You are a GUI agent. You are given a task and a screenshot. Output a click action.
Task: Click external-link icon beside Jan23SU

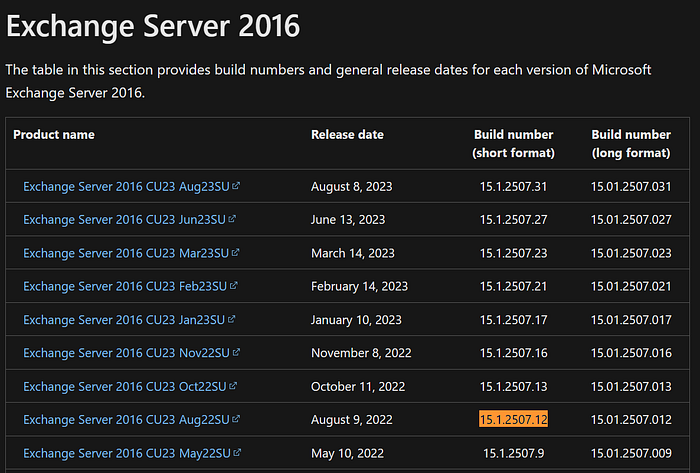[231, 319]
